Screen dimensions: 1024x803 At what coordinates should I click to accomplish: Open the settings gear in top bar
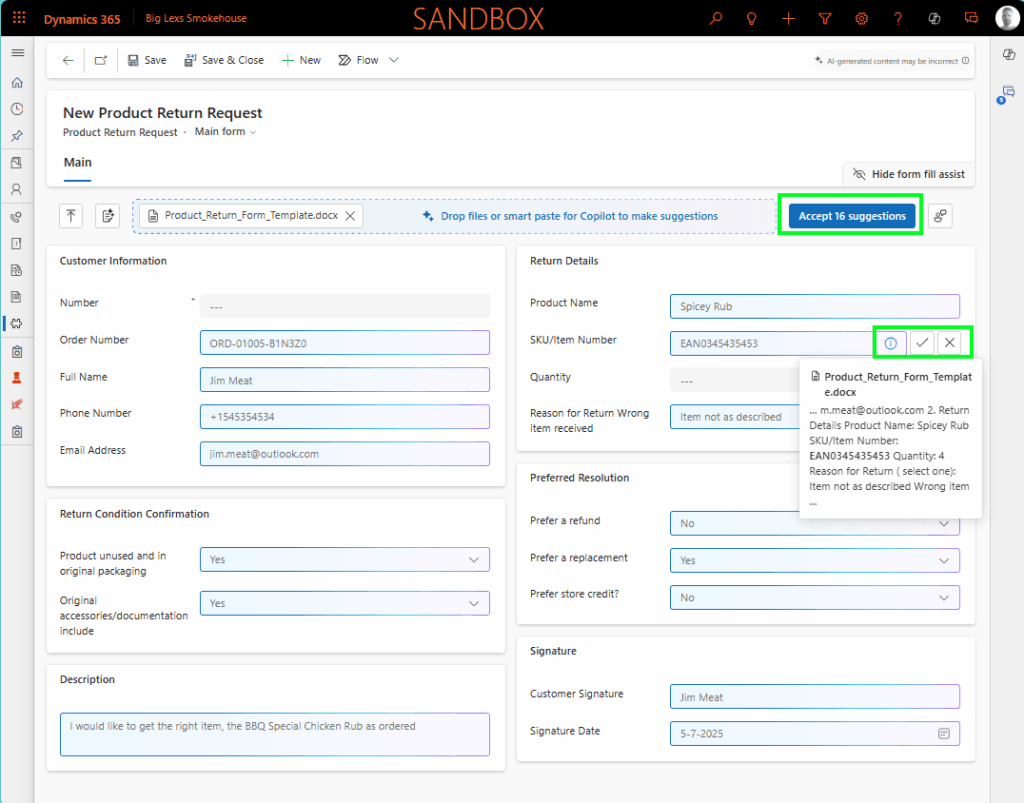(861, 18)
